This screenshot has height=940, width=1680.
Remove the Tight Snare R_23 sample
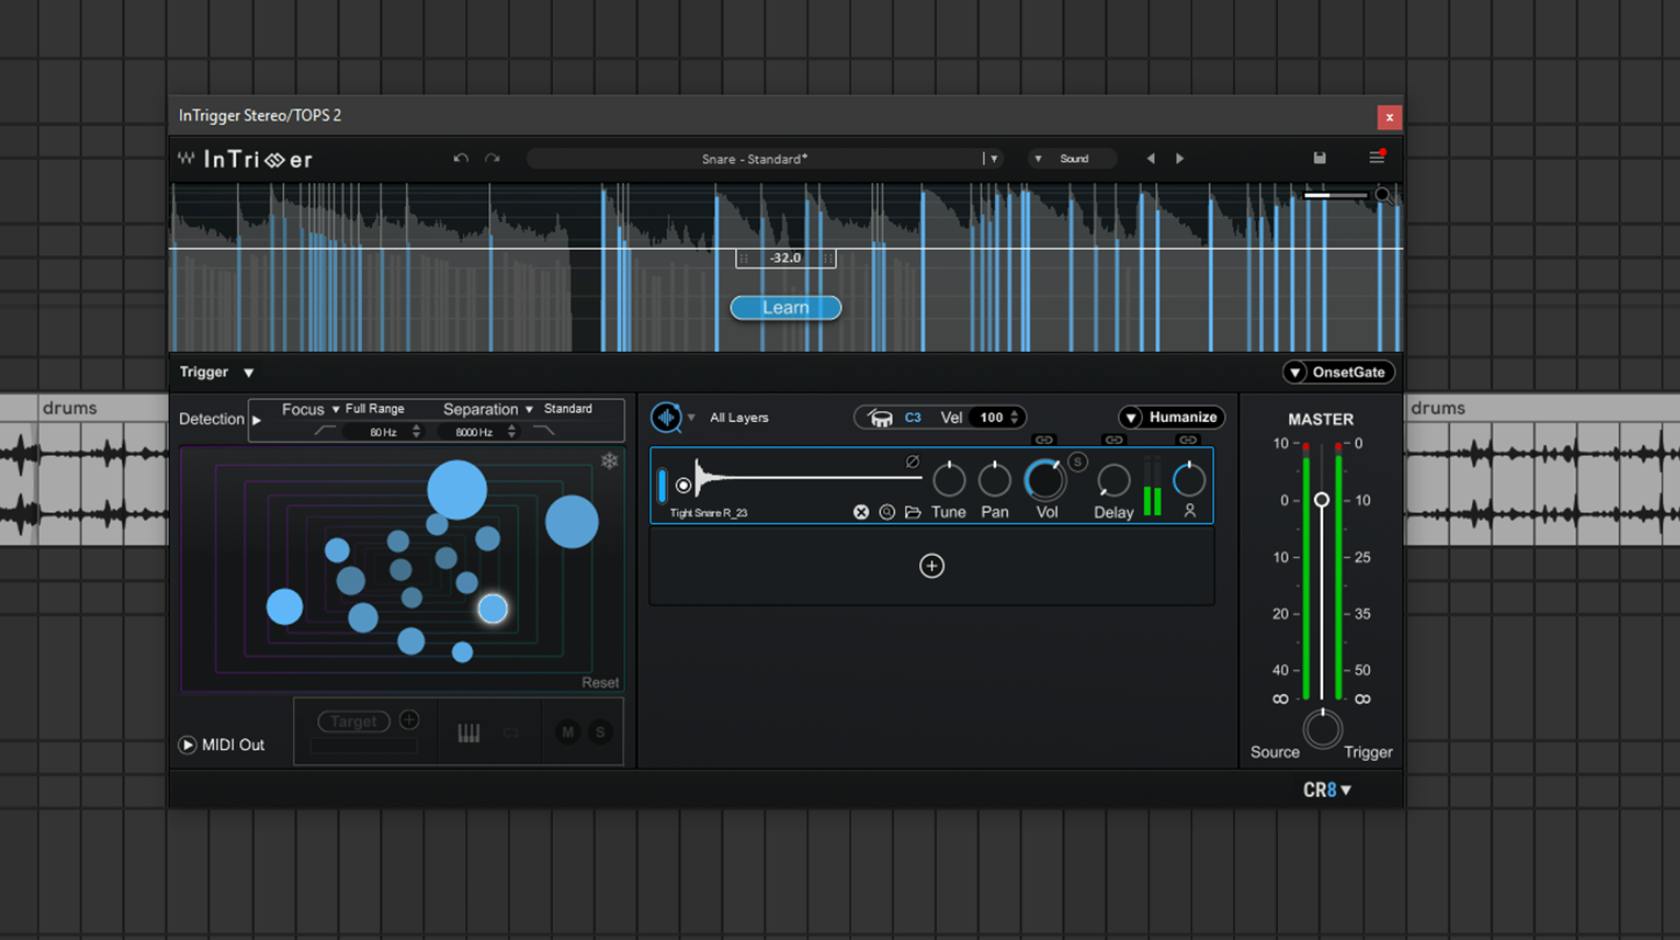861,512
